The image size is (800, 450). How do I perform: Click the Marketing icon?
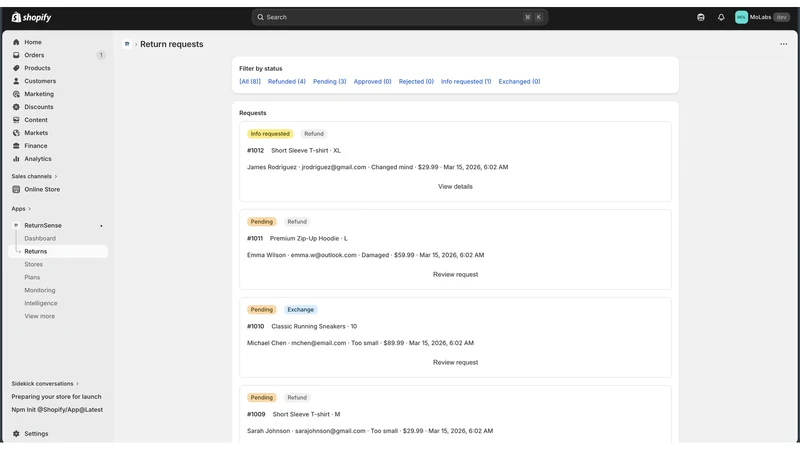[x=16, y=94]
